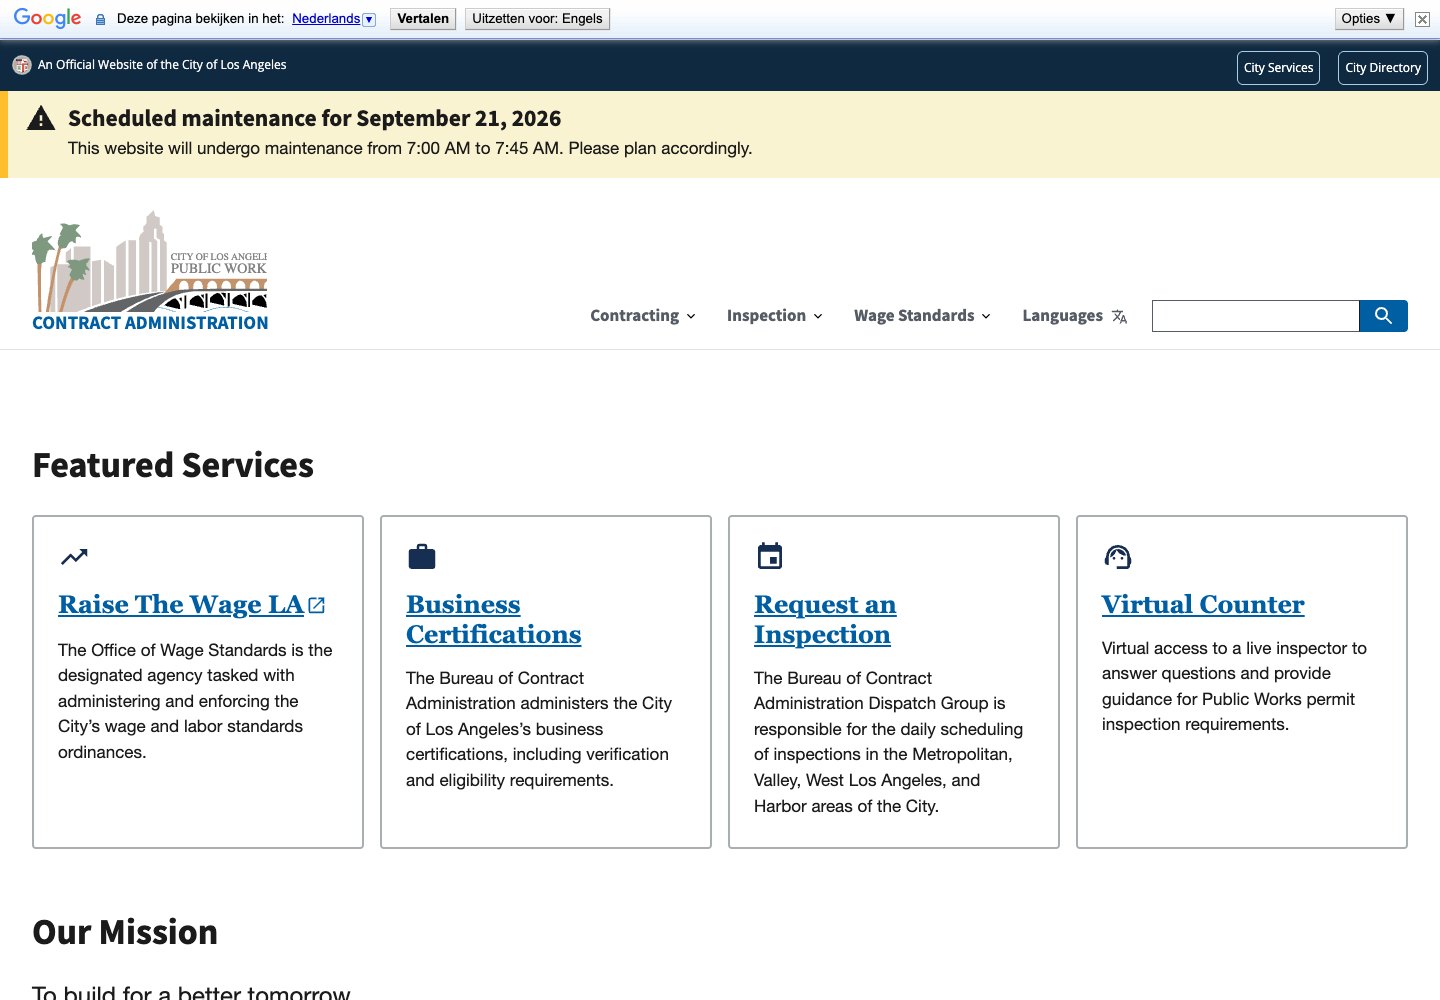Click 'Uitzetten voor: Engels' button
This screenshot has height=1000, width=1440.
pyautogui.click(x=537, y=19)
